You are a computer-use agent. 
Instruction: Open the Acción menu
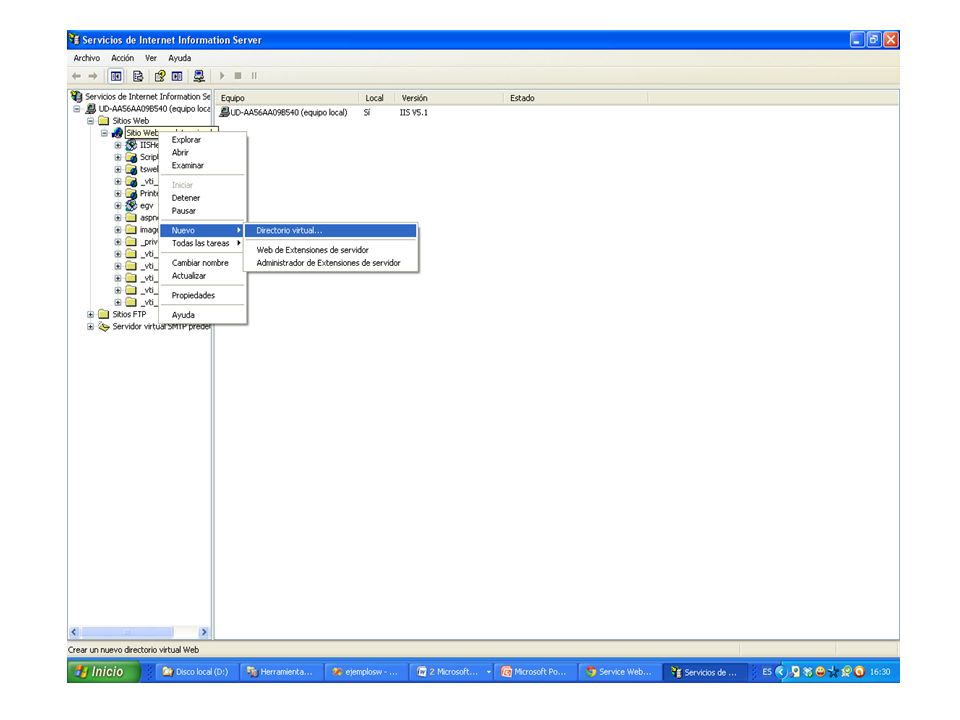click(122, 58)
